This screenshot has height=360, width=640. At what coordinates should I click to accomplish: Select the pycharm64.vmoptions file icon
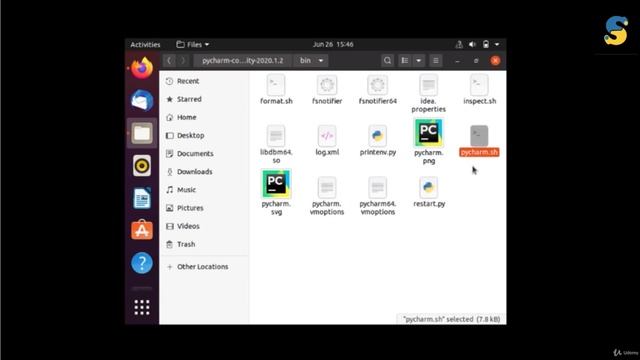(378, 187)
